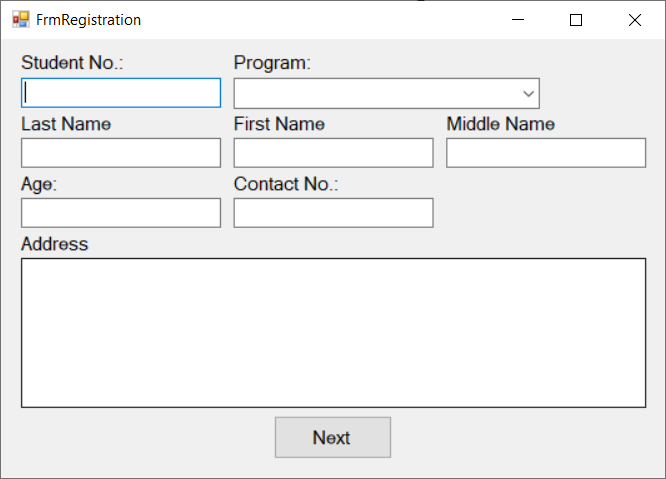Click the 'Student No.:' label
666x479 pixels.
[x=72, y=63]
